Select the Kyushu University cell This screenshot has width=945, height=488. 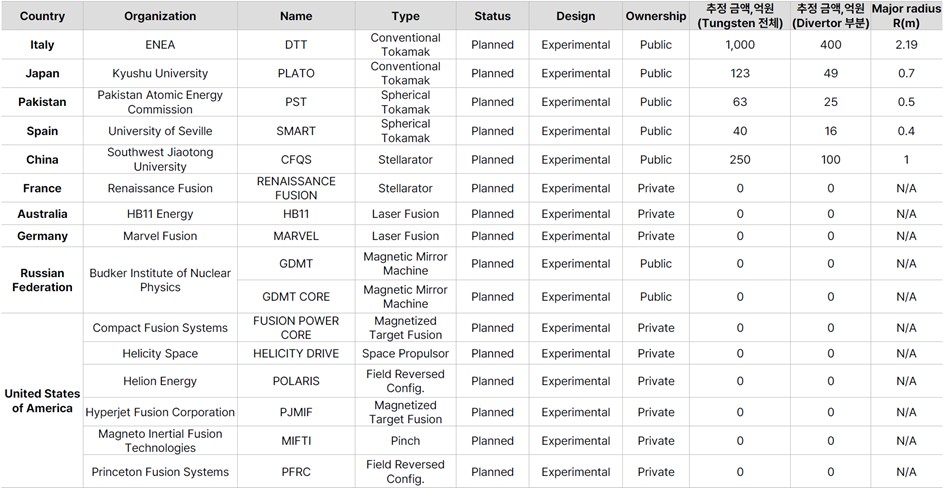160,74
